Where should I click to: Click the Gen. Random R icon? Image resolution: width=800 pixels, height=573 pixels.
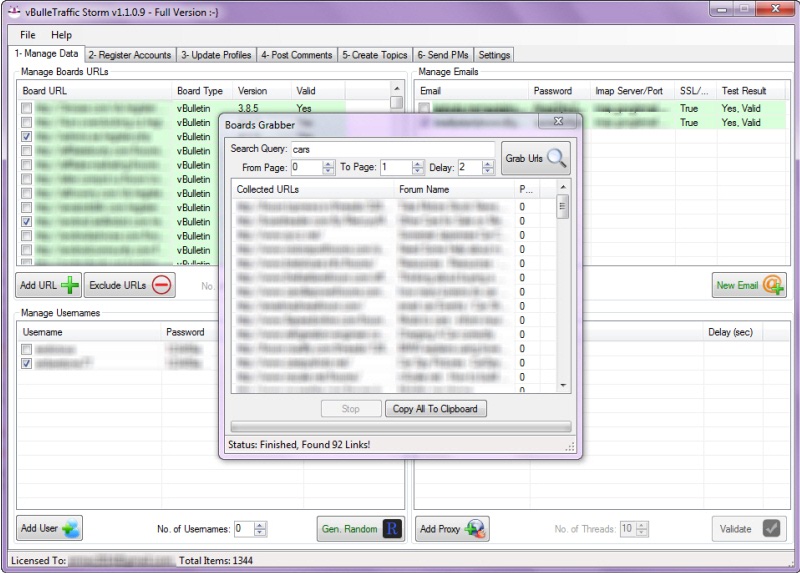(x=392, y=528)
